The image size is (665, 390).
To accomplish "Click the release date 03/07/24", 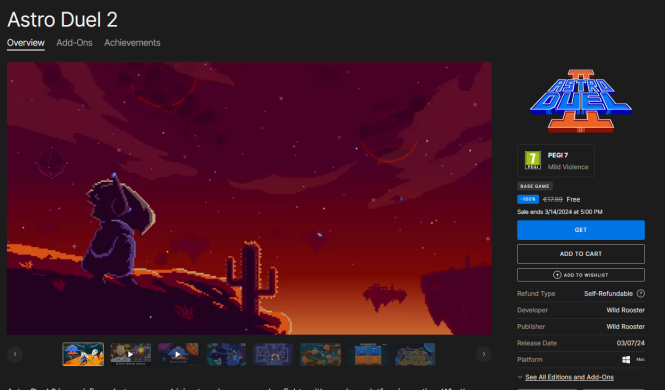I will (631, 343).
